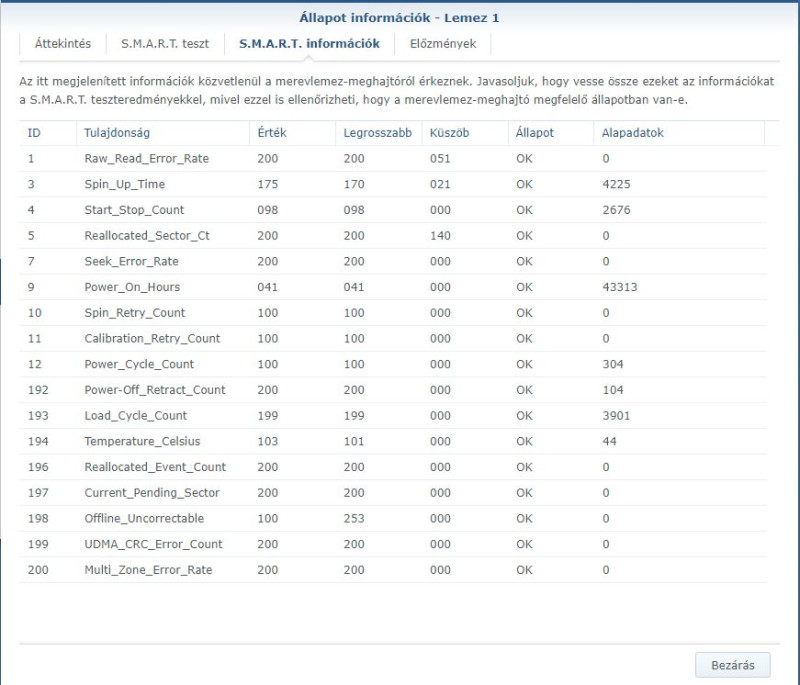This screenshot has height=685, width=800.
Task: Click value 175 in Spin_Up_Time row
Action: (268, 184)
